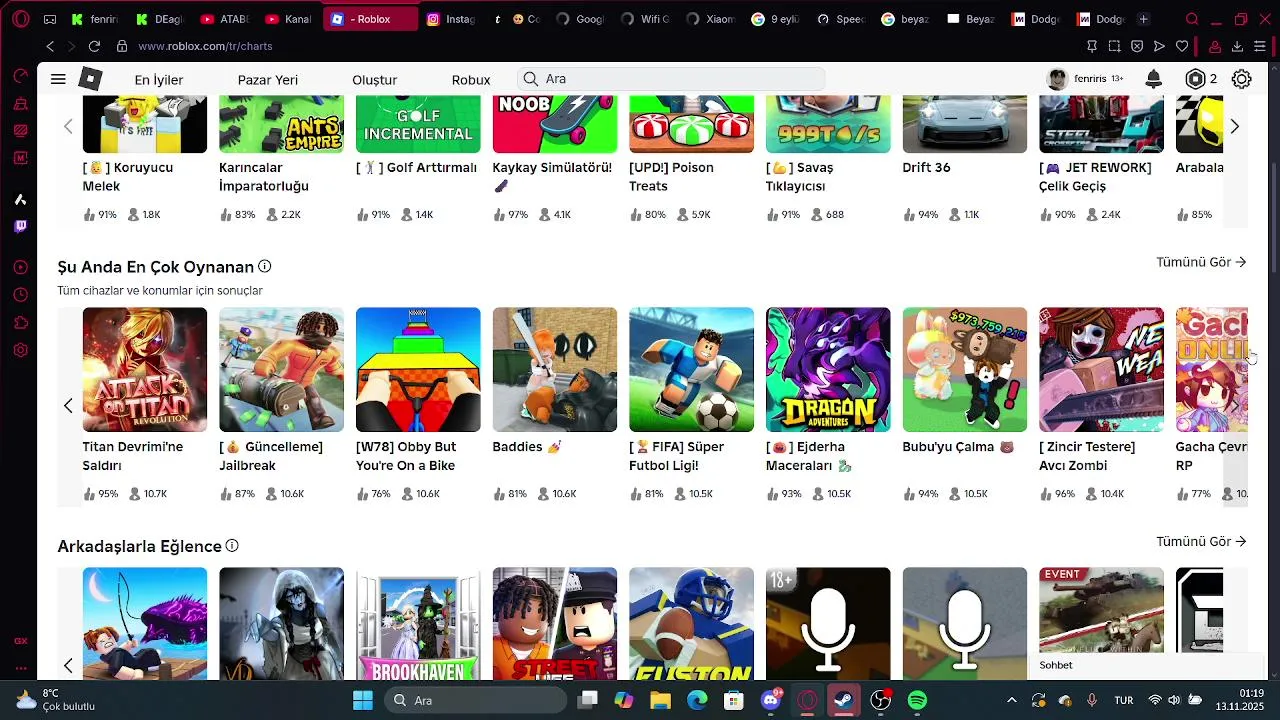Click the Roblox Ara search field
Screen dimensions: 1280x720
[x=671, y=79]
